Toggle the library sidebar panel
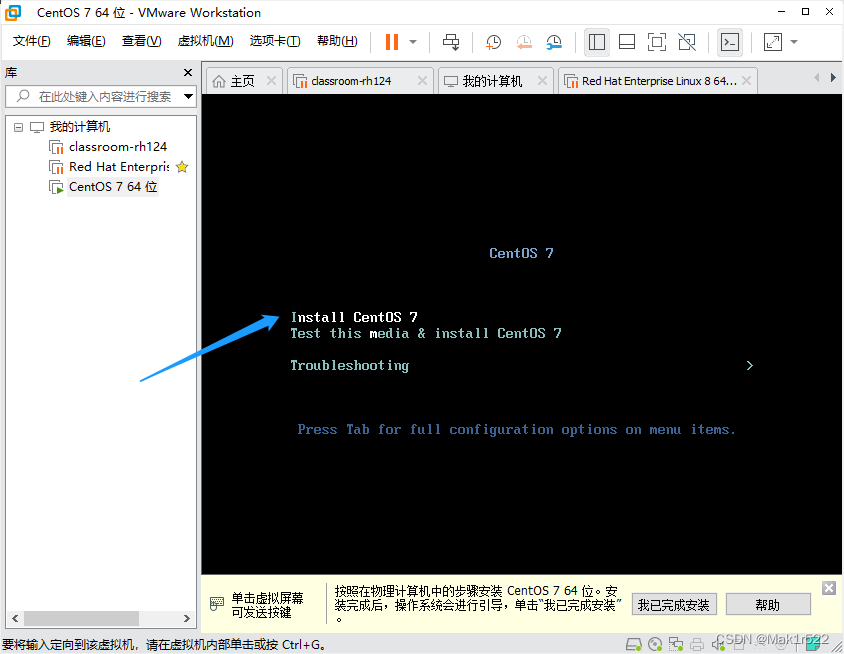The image size is (844, 654). click(597, 42)
